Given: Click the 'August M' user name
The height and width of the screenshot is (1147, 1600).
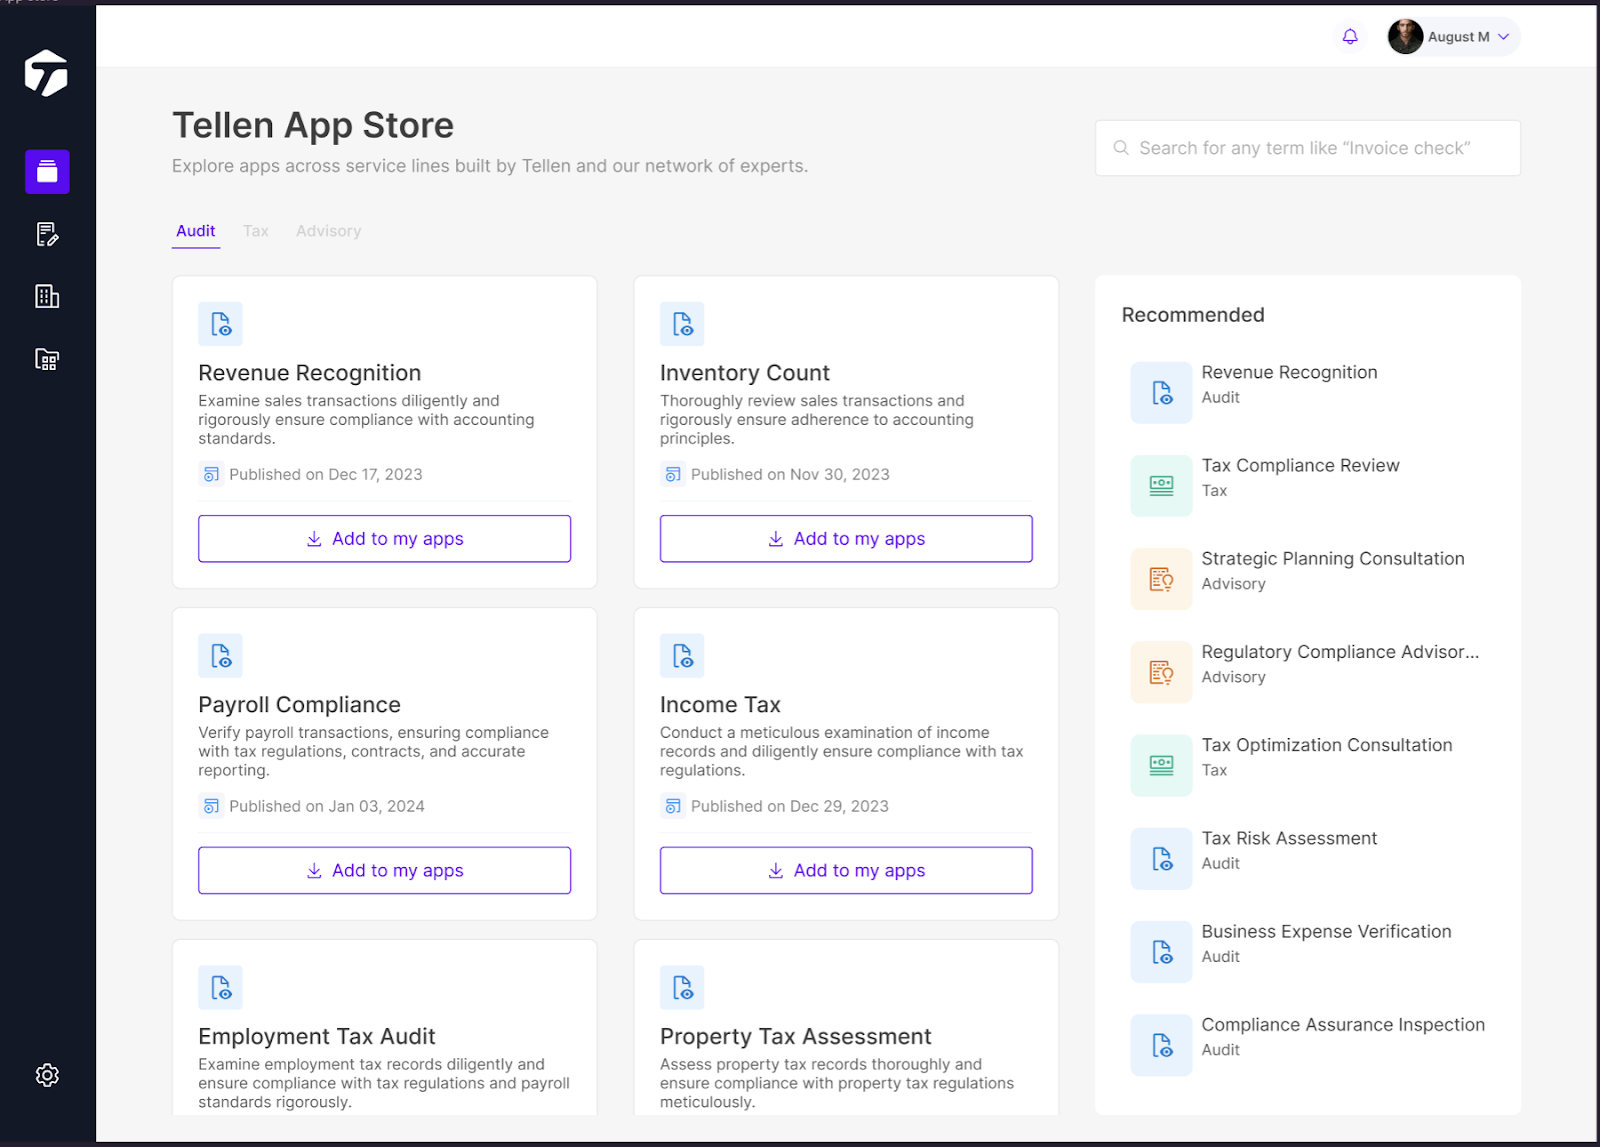Looking at the screenshot, I should (1458, 37).
